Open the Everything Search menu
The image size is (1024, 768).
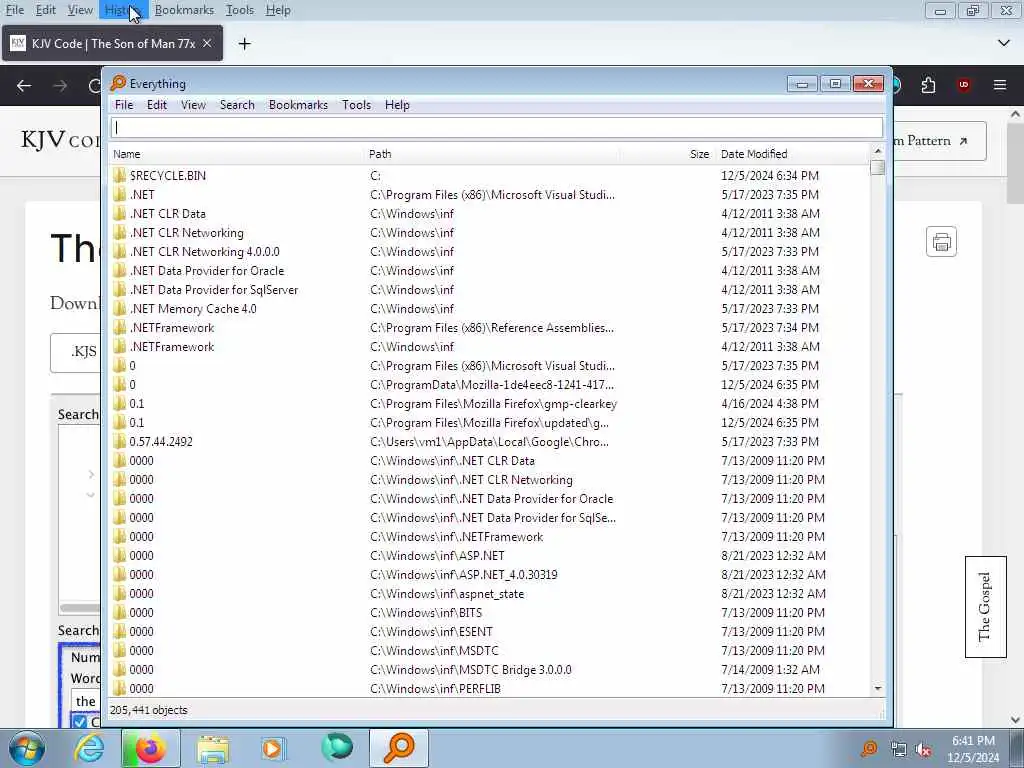tap(237, 105)
